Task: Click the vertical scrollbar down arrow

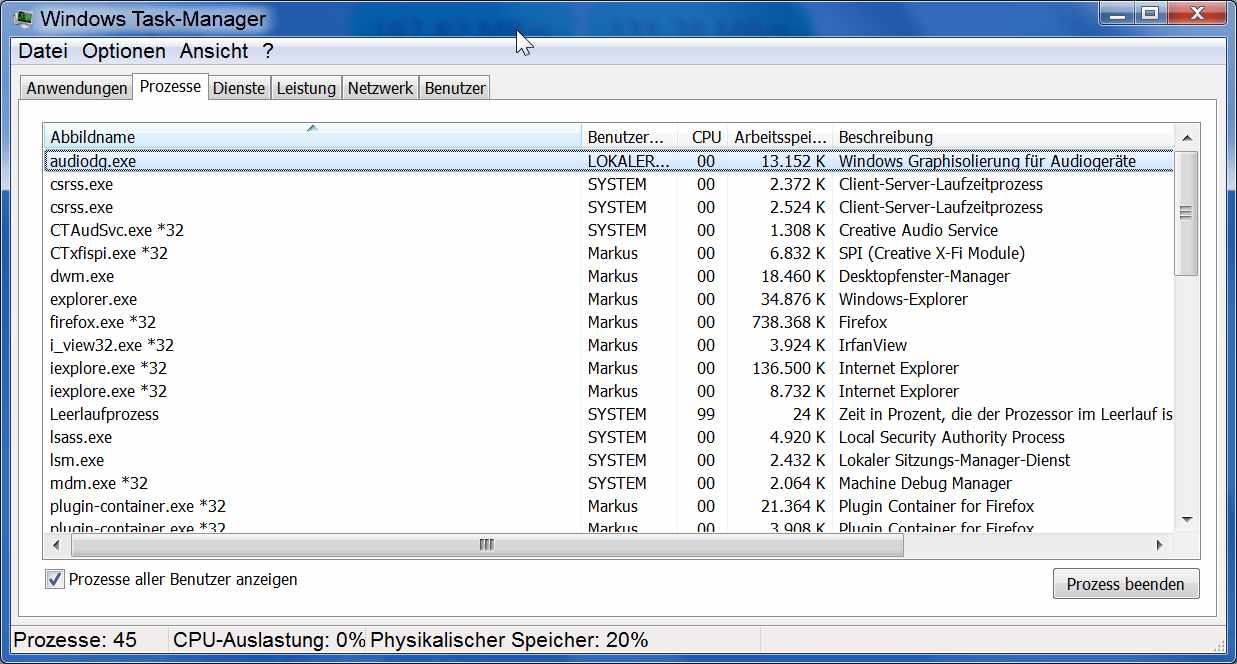Action: pos(1187,519)
